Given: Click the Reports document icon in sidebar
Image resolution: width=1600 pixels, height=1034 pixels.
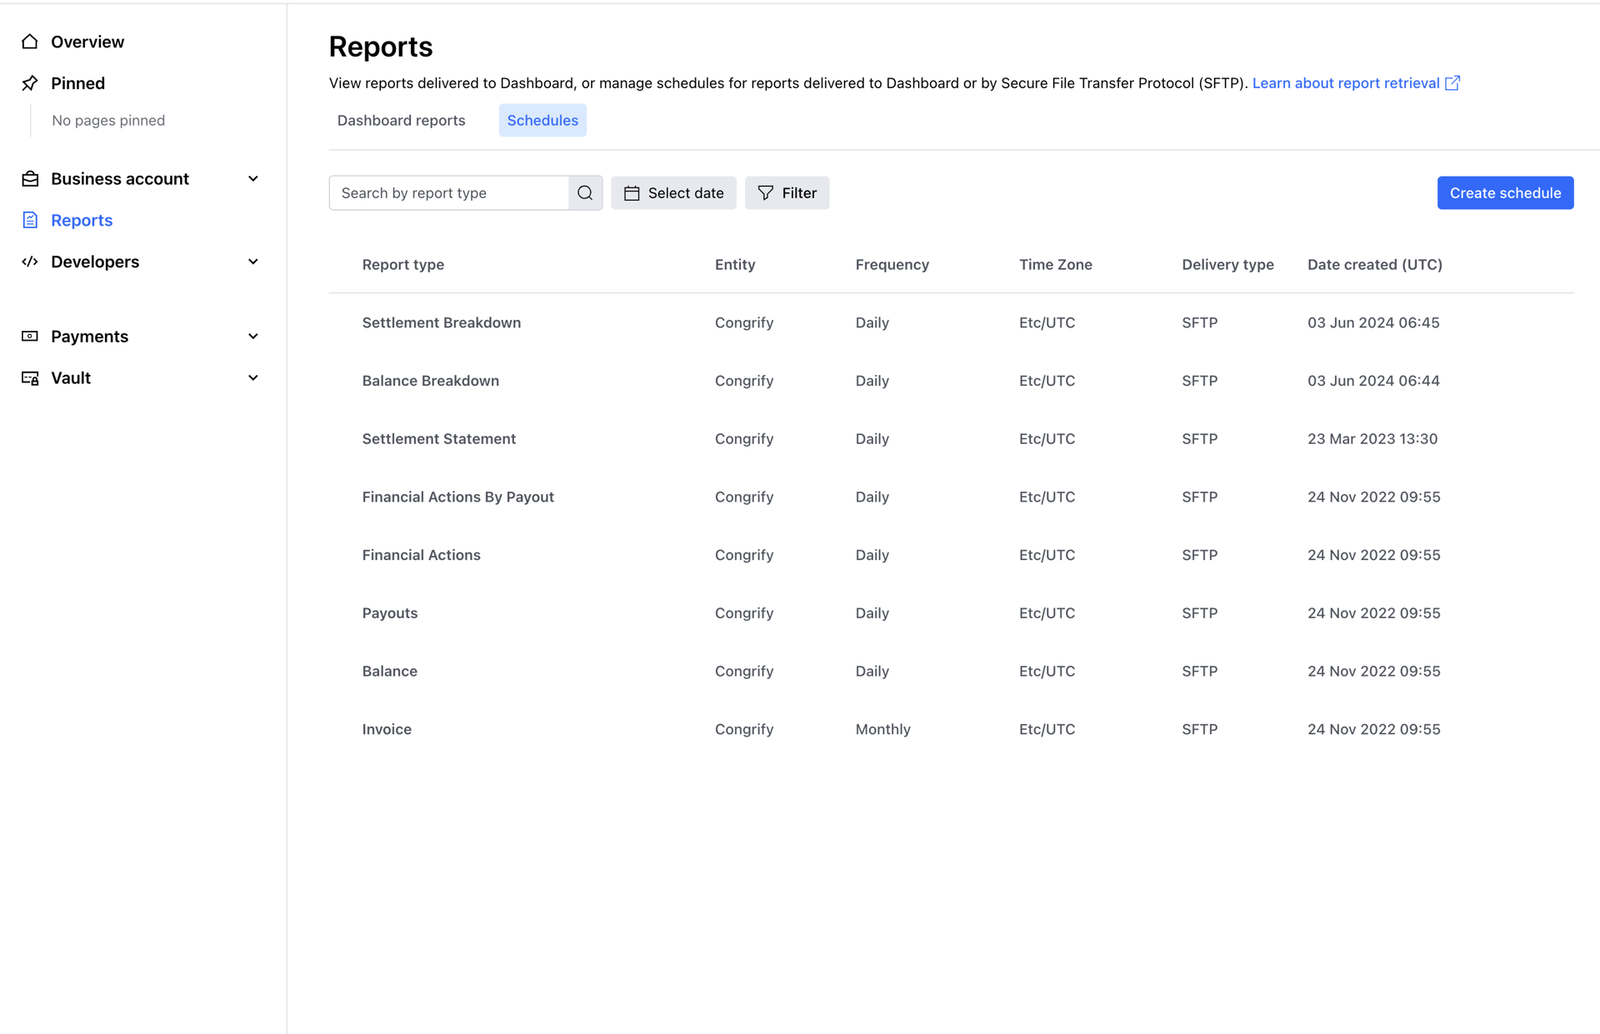Looking at the screenshot, I should point(30,220).
